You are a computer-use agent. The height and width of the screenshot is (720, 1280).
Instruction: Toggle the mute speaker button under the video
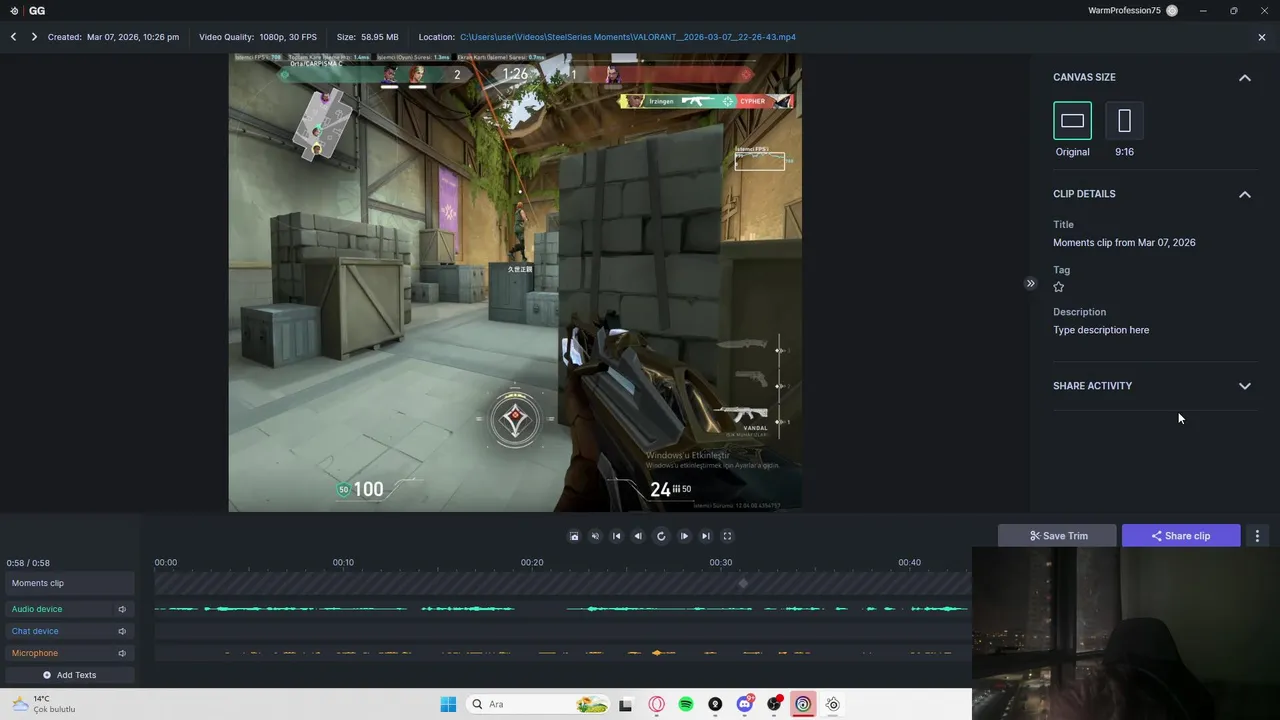tap(595, 536)
